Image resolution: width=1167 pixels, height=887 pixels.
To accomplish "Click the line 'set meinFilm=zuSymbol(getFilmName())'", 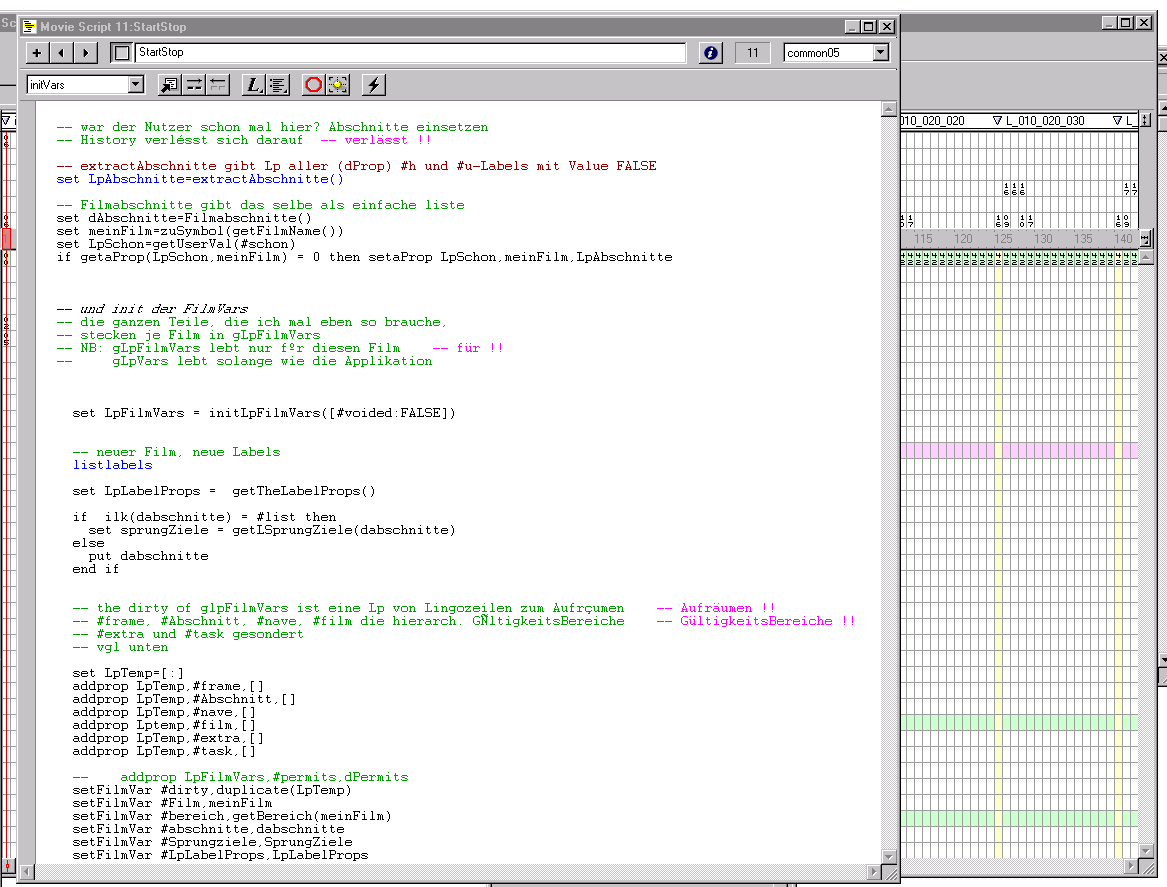I will pos(200,231).
